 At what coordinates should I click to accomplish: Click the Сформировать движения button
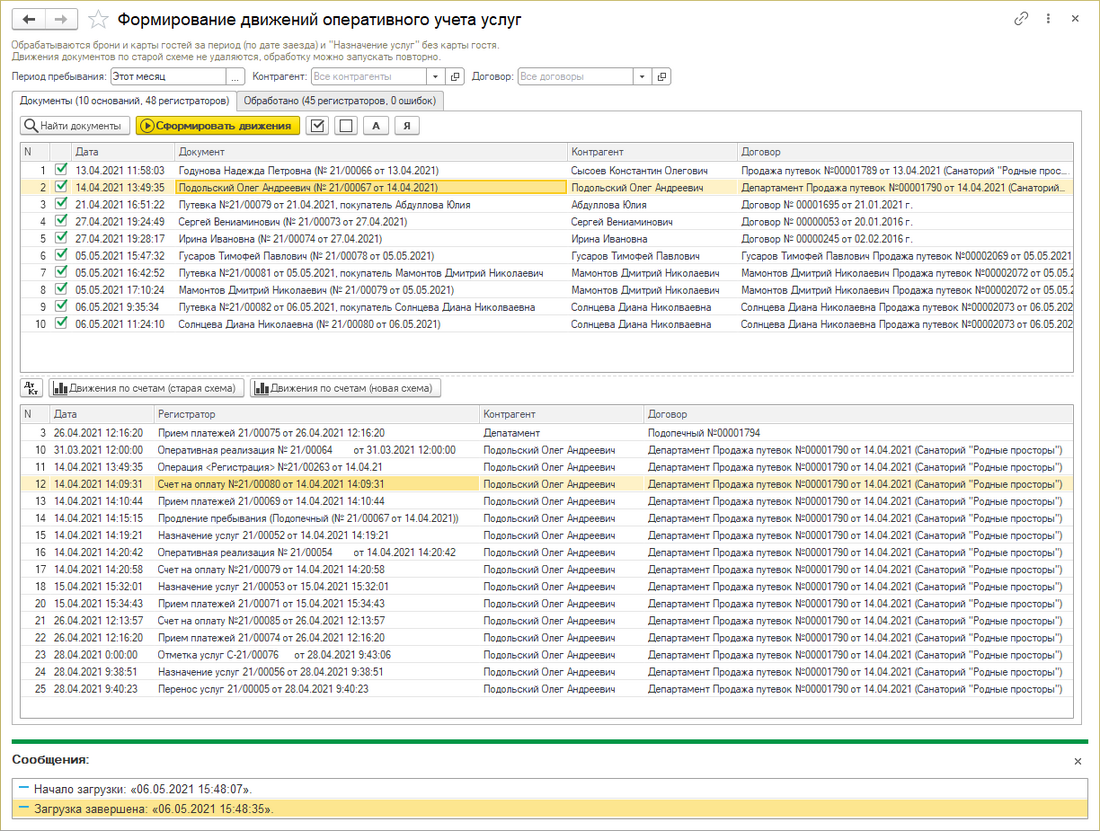pos(218,126)
